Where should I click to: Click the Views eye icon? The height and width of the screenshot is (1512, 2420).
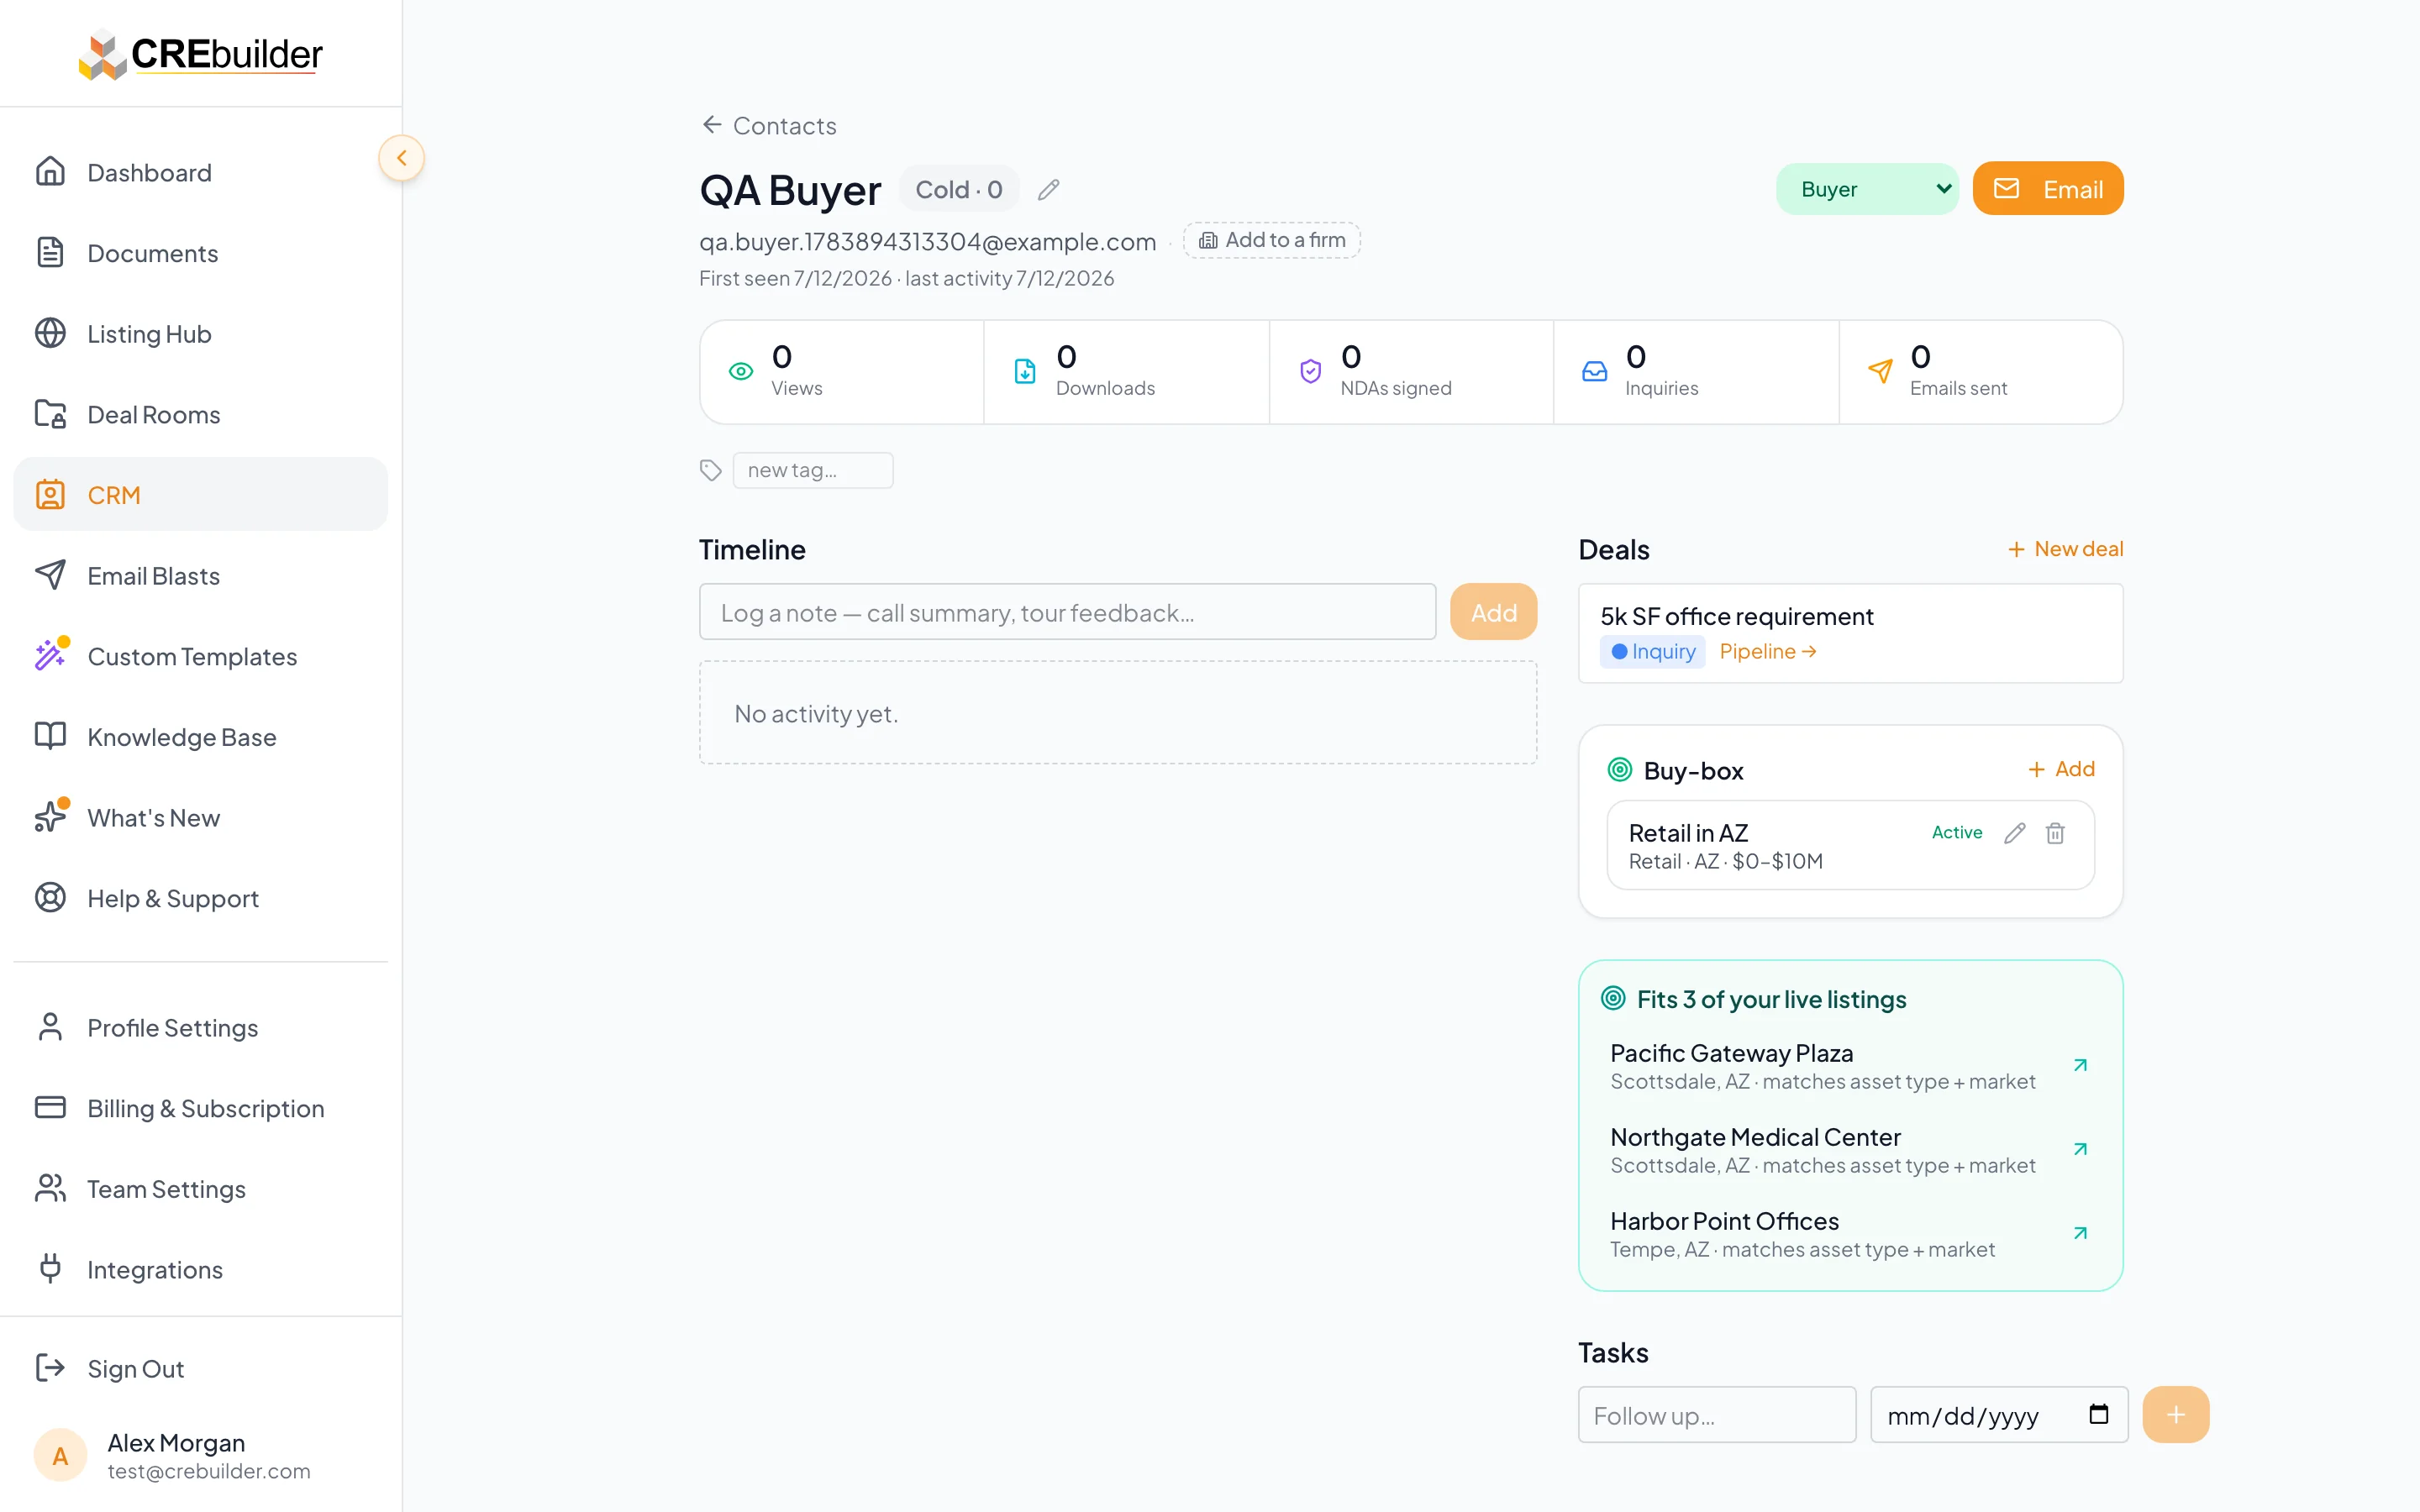tap(741, 372)
